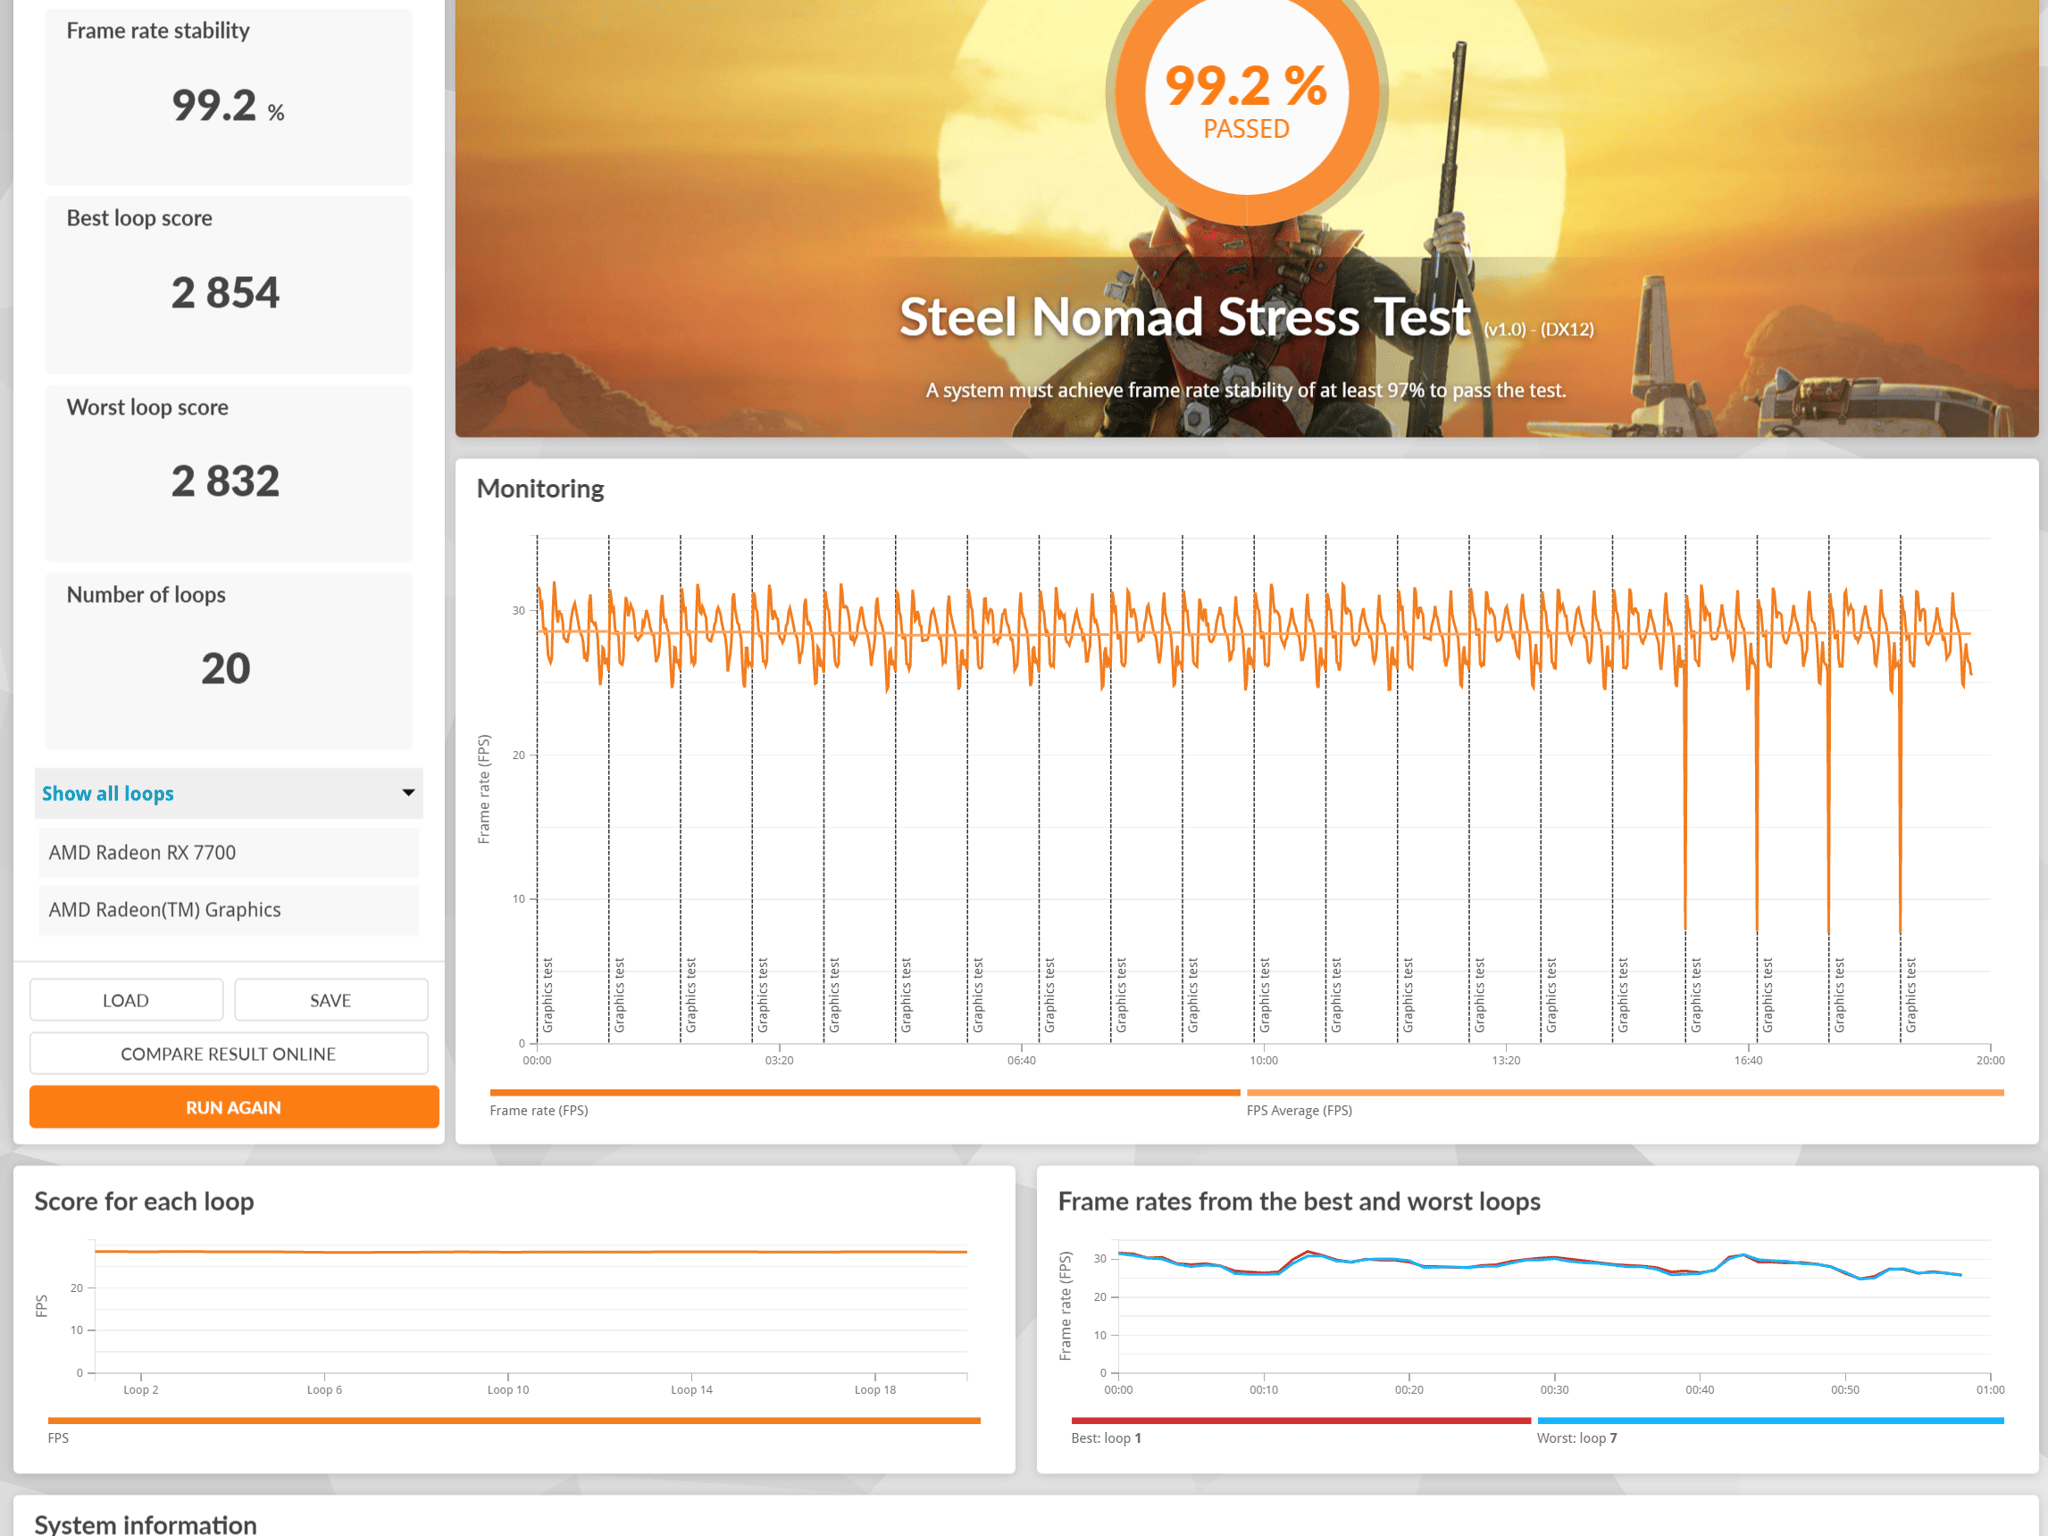Click Frame rates from best and worst loops heading

1299,1201
